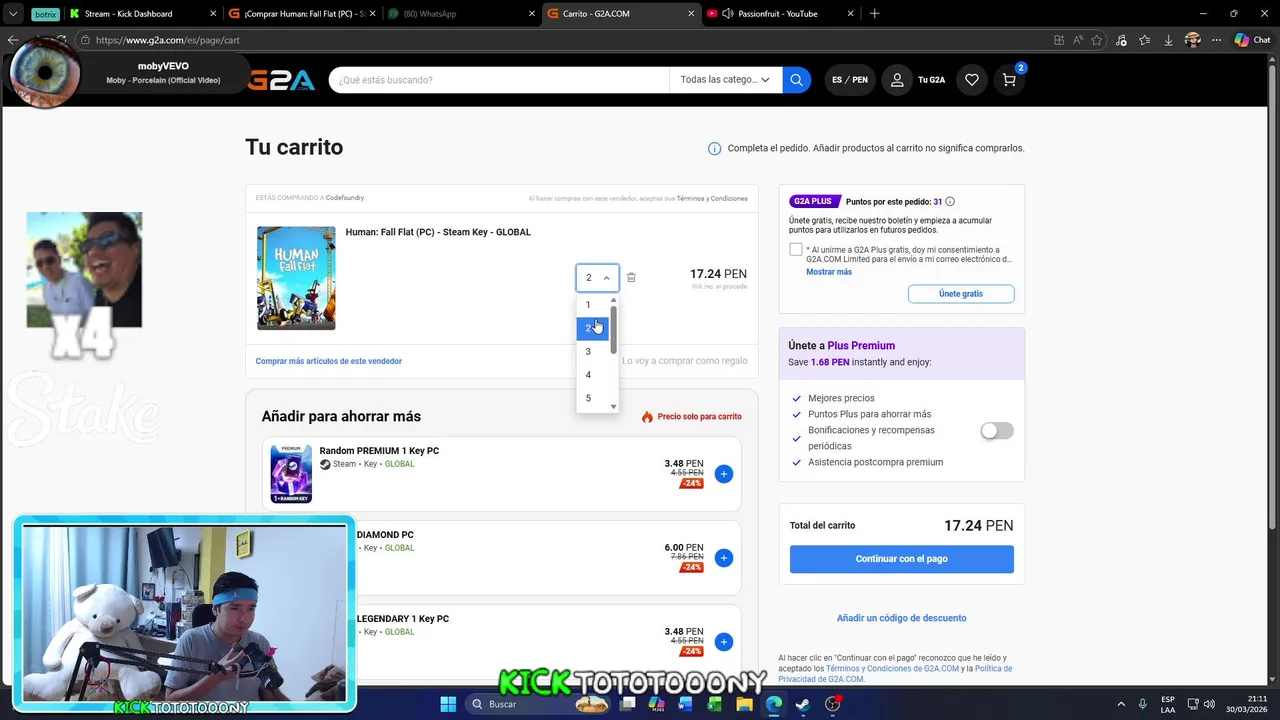Open new browser tab
1280x720 pixels.
[875, 14]
